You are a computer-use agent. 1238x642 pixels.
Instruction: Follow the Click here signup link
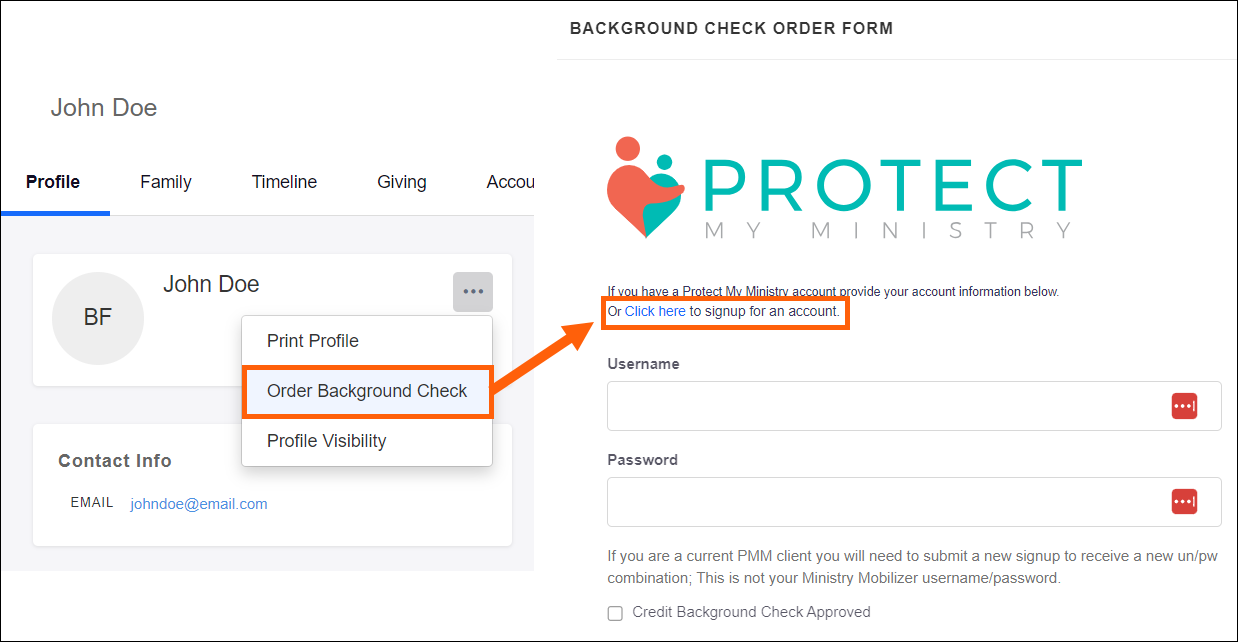click(655, 312)
